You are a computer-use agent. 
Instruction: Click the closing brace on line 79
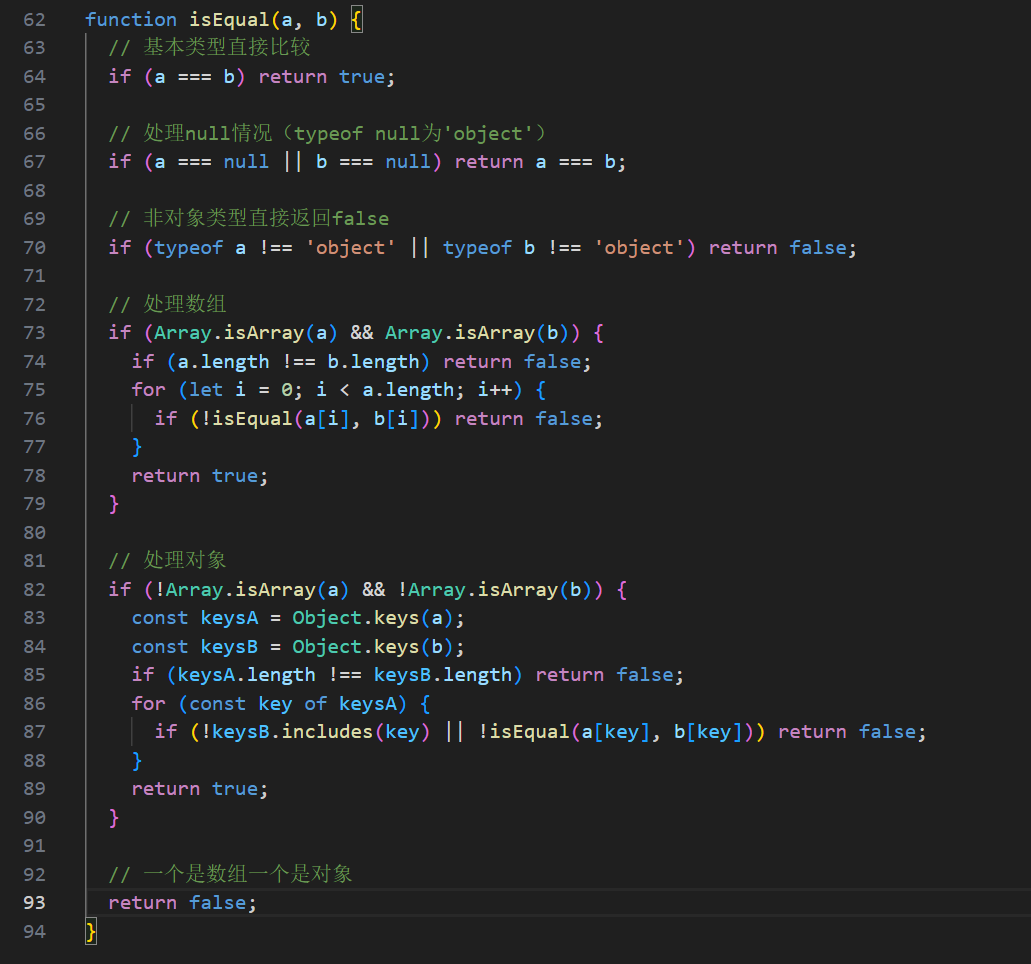(x=114, y=504)
